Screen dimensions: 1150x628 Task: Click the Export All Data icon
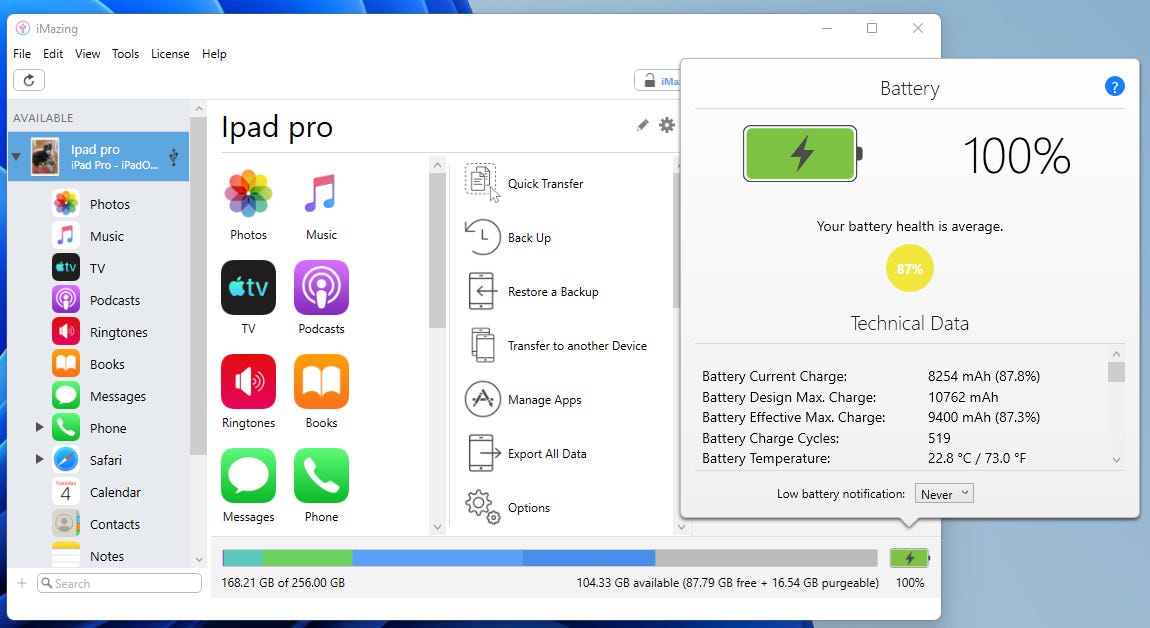pyautogui.click(x=482, y=453)
